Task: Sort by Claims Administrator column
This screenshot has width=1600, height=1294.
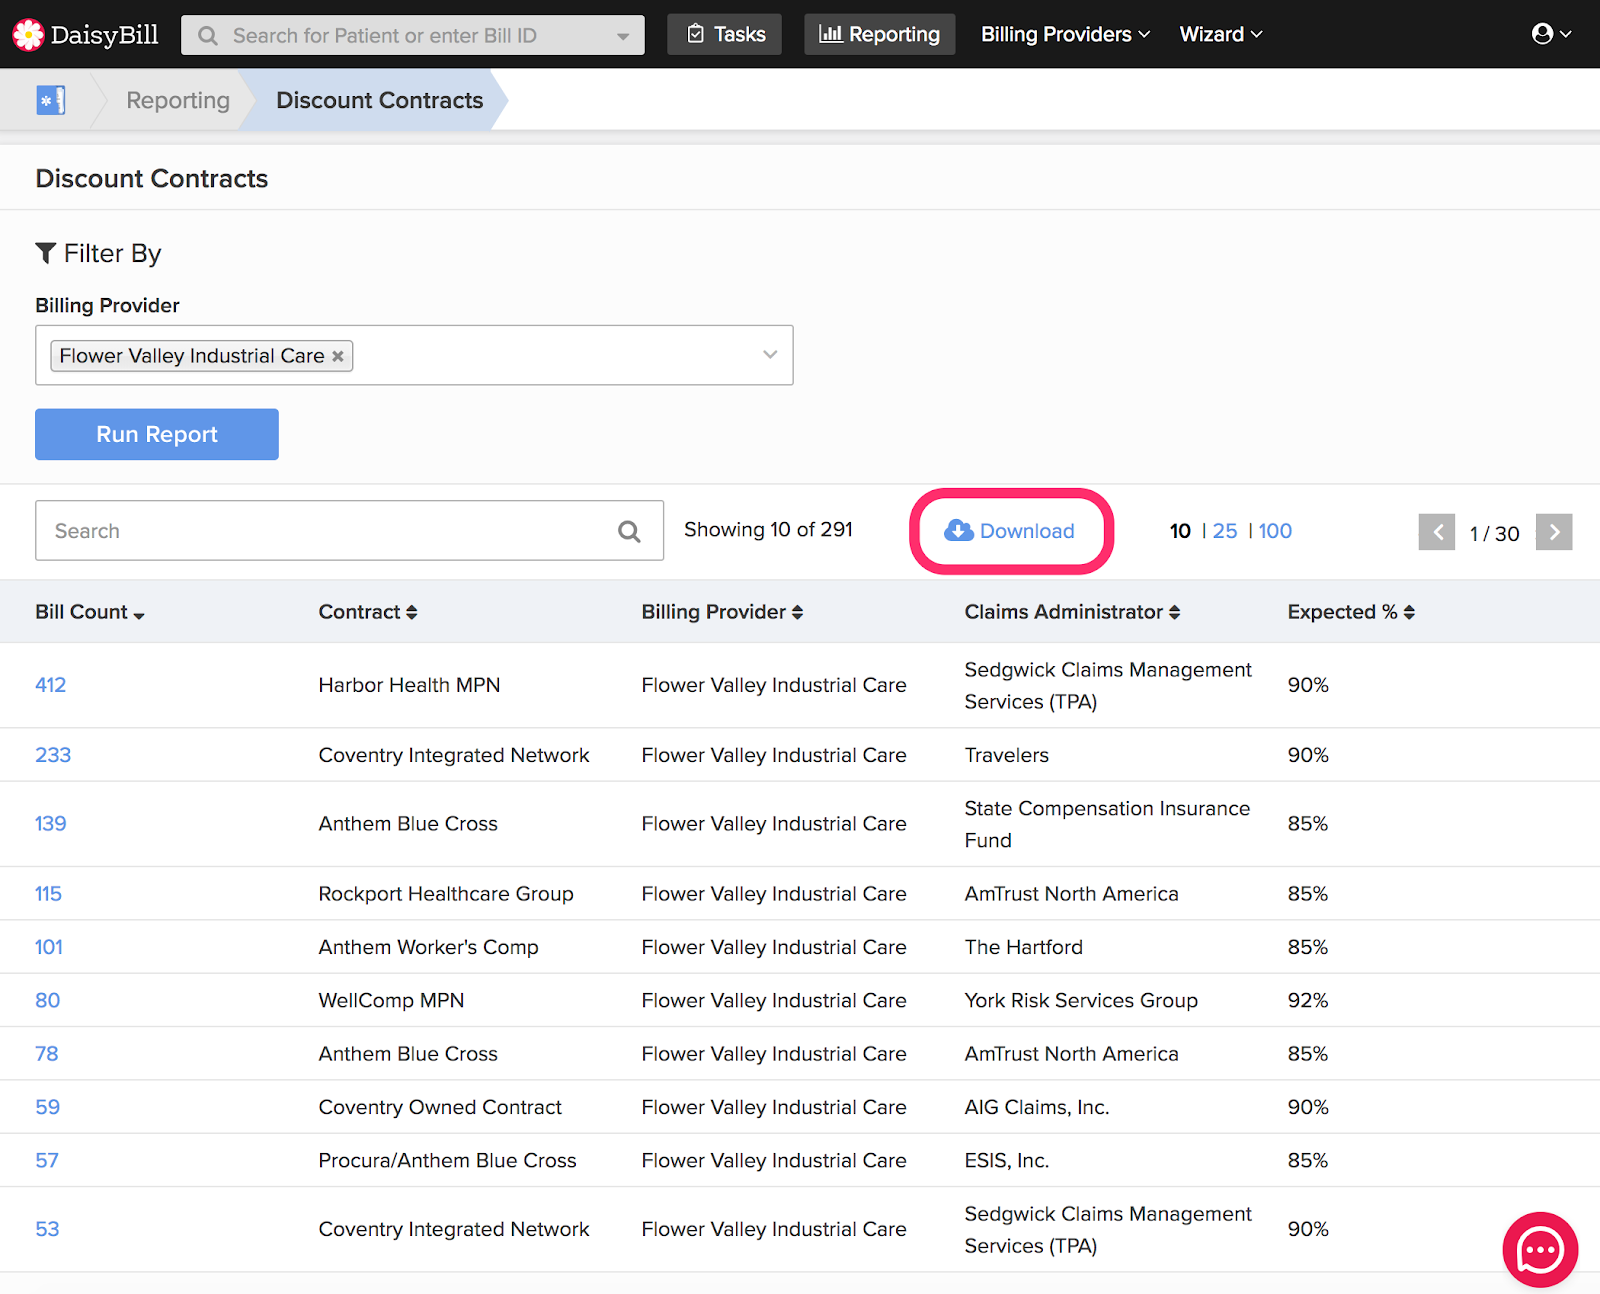Action: (x=1072, y=612)
